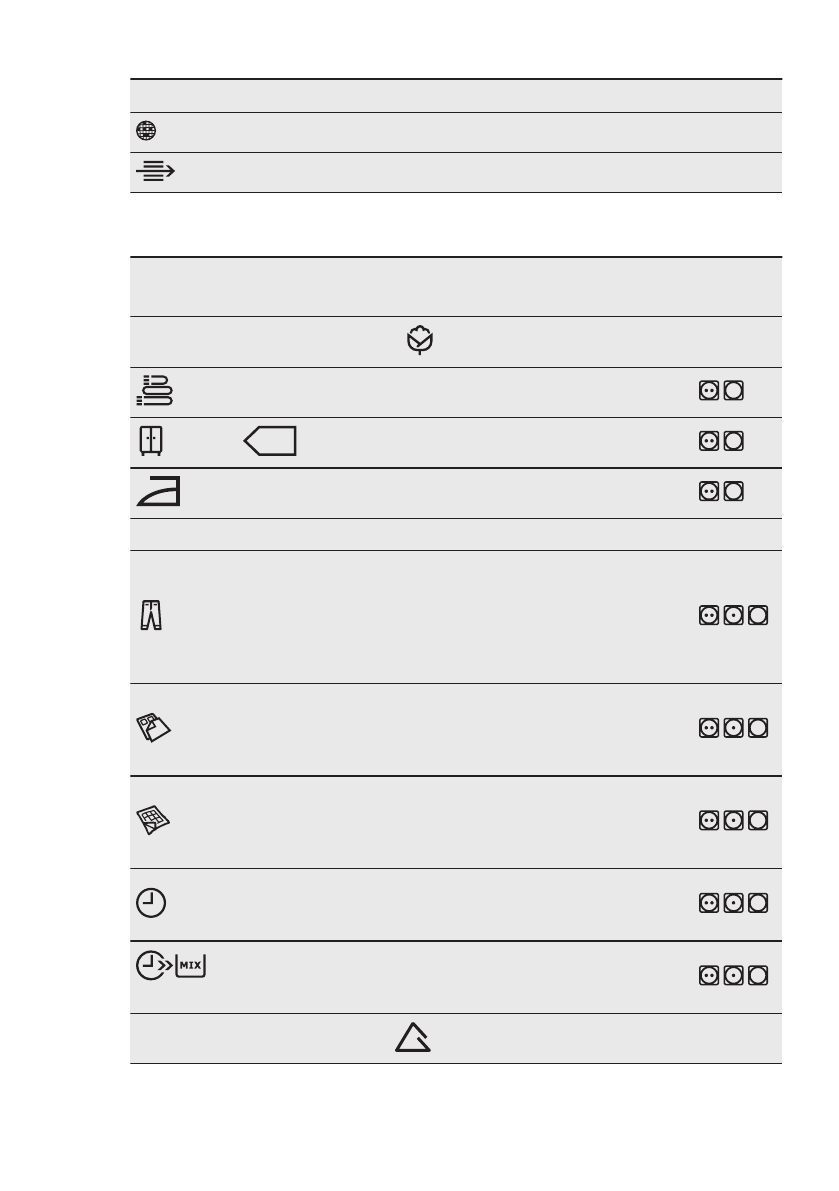Screen dimensions: 839x1191
Task: Click the lines-with-arrow airflow icon
Action: 154,172
